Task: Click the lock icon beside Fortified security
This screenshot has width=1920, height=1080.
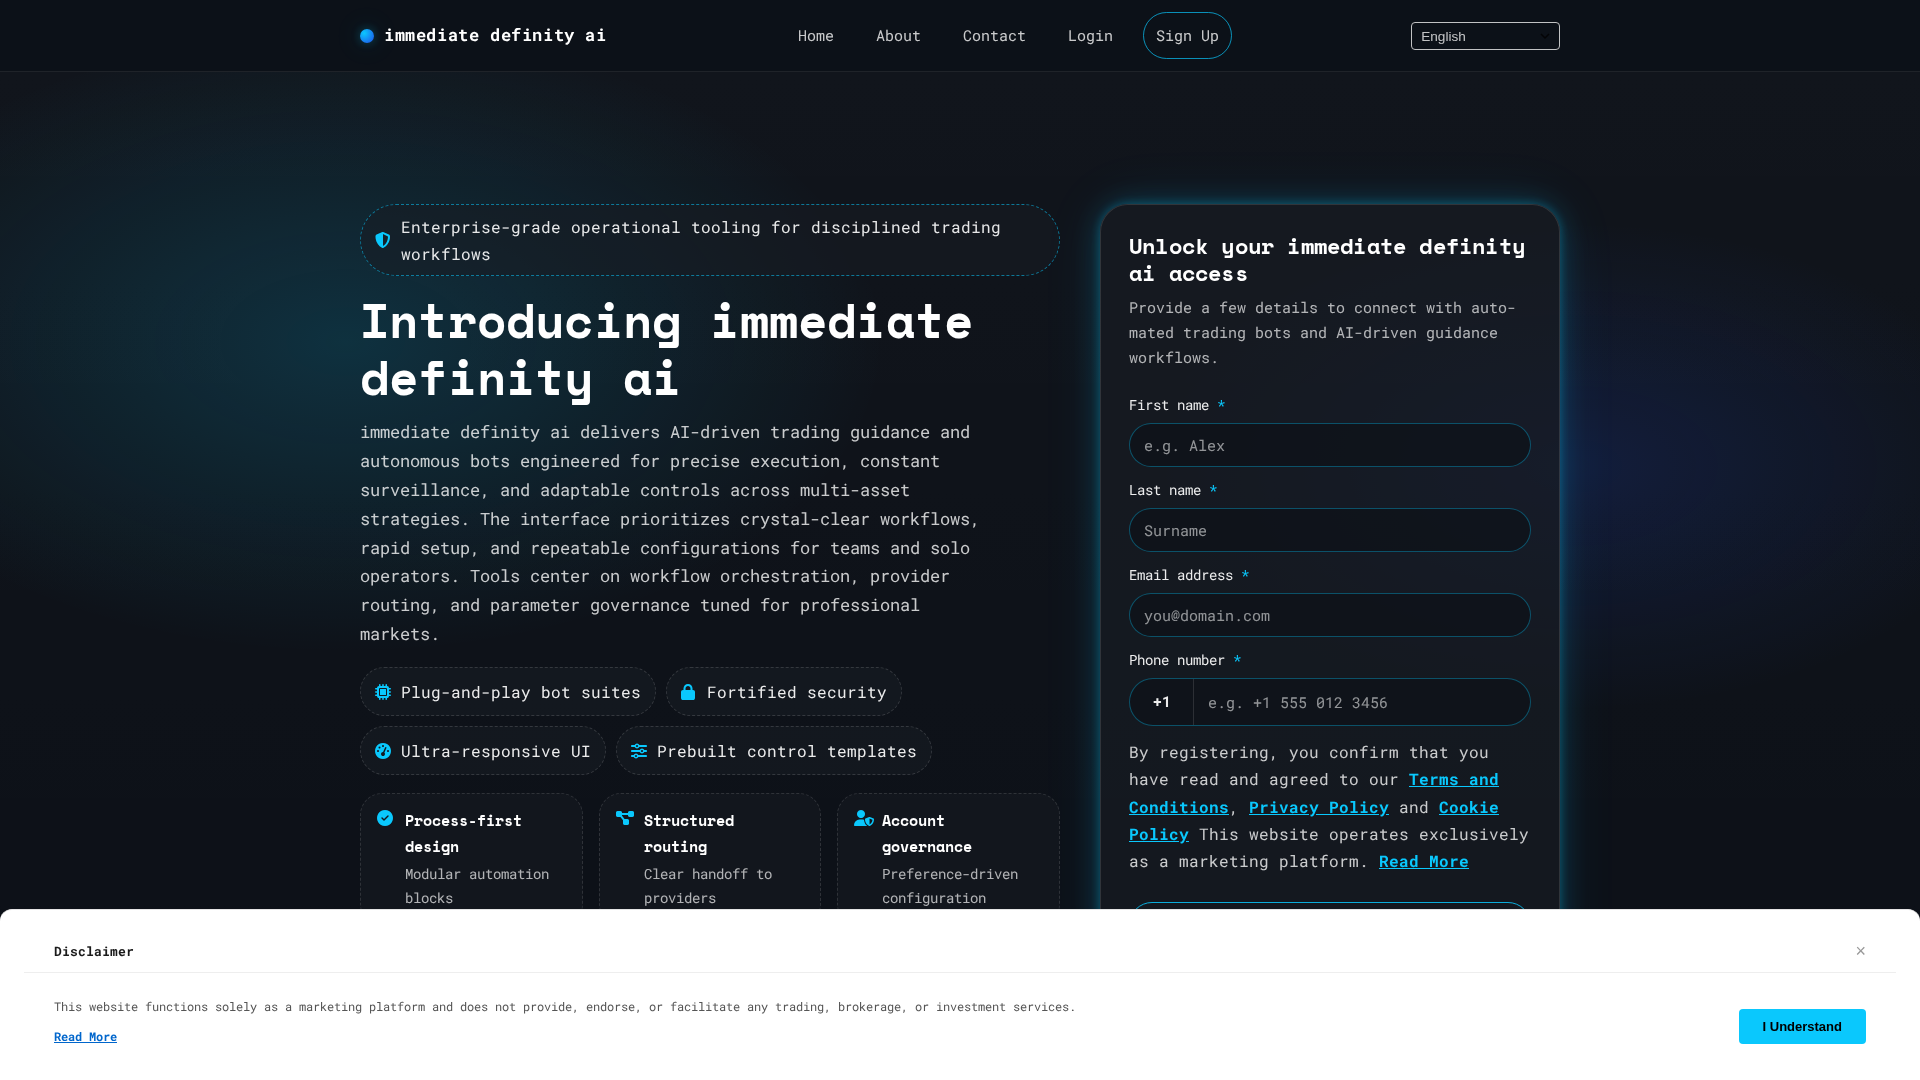Action: (x=688, y=692)
